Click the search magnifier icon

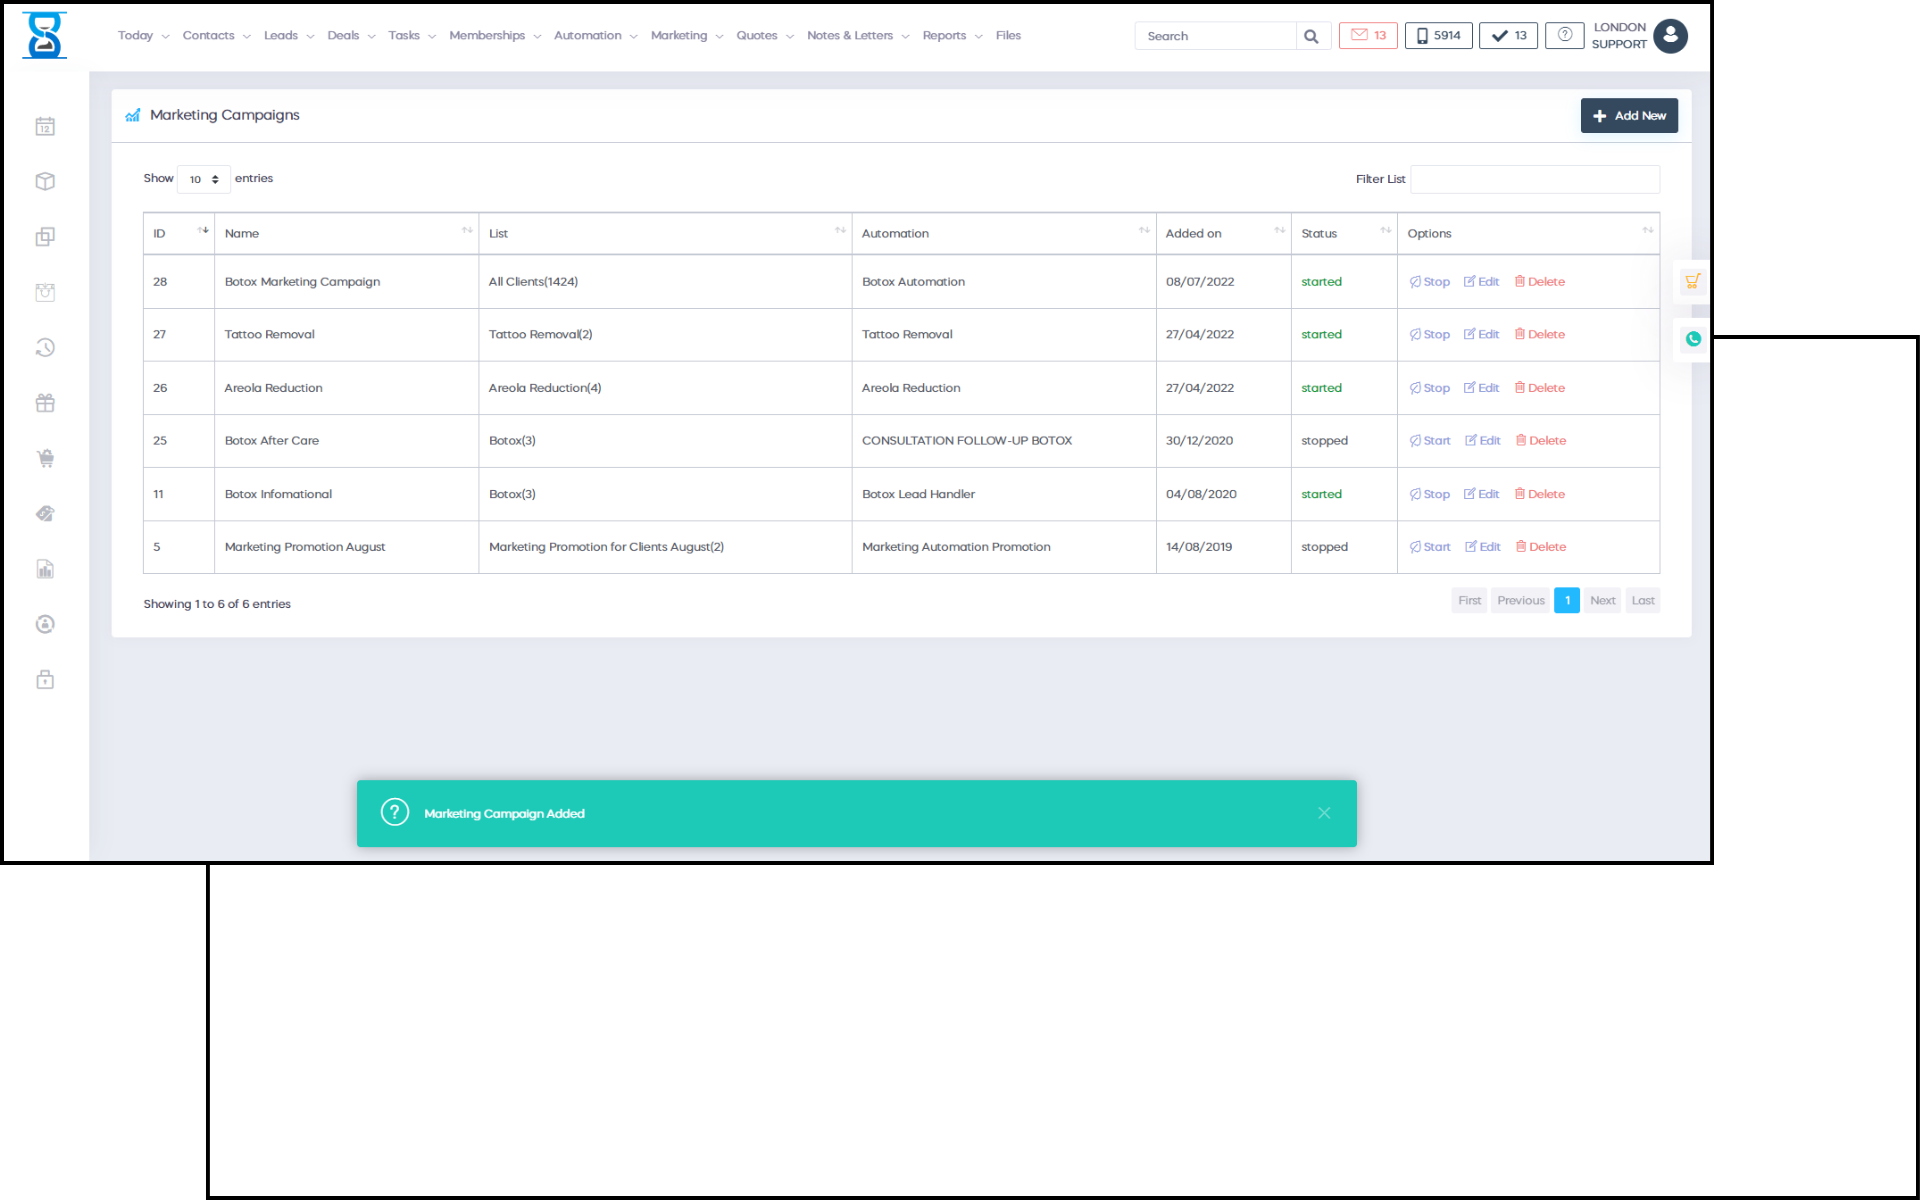click(1311, 36)
